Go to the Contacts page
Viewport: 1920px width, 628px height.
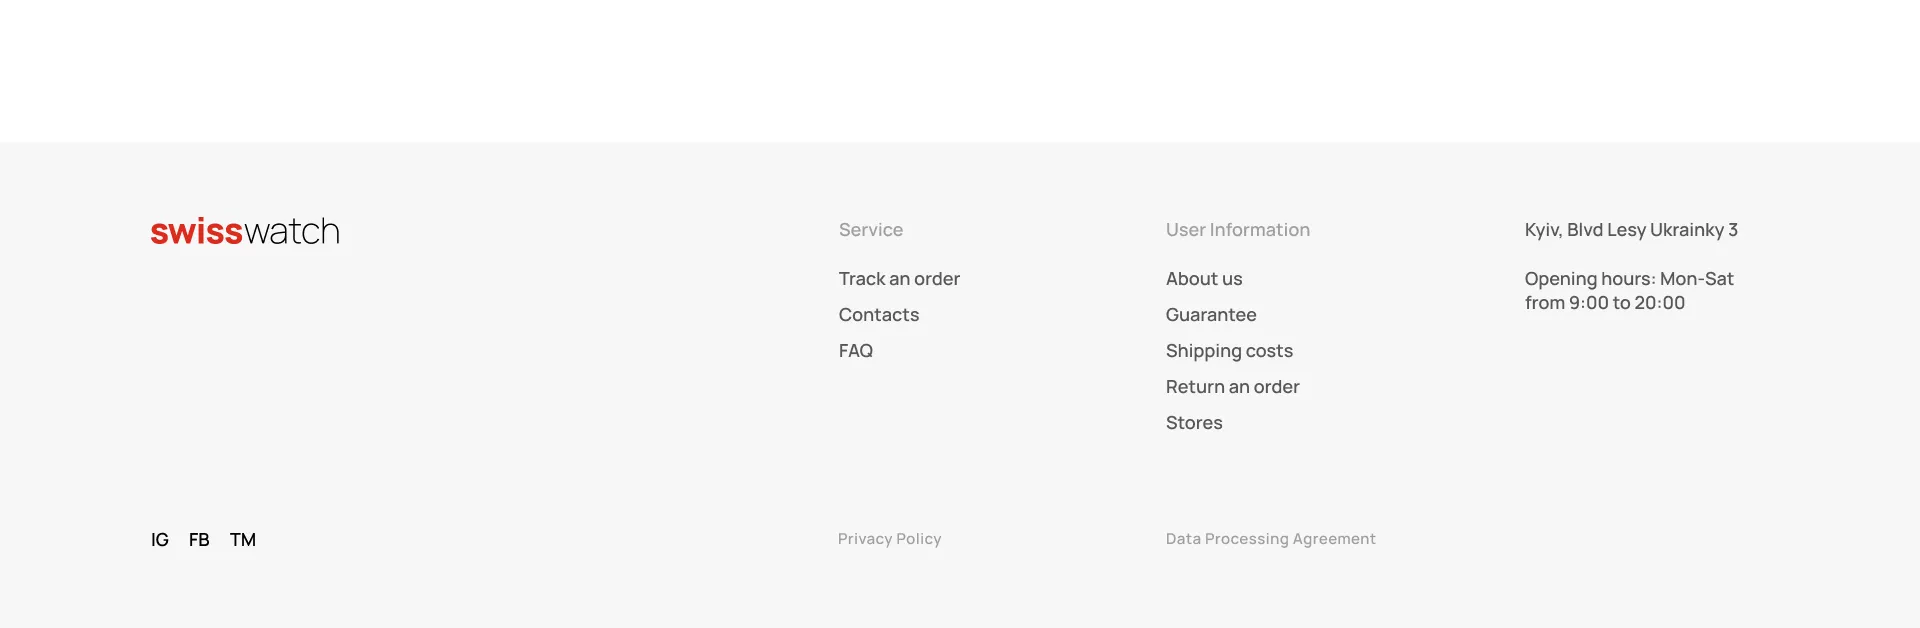[x=879, y=315]
